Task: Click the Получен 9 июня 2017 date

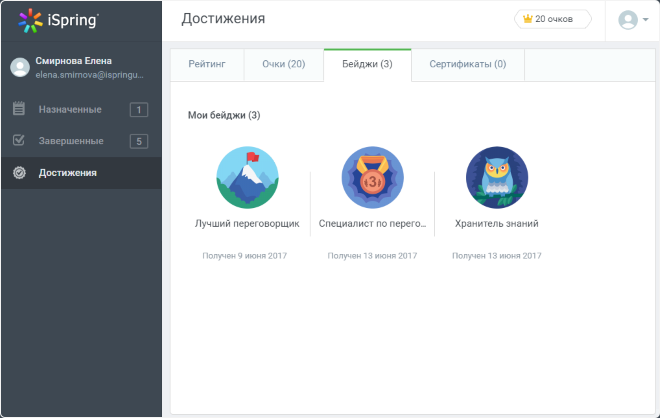Action: coord(245,256)
